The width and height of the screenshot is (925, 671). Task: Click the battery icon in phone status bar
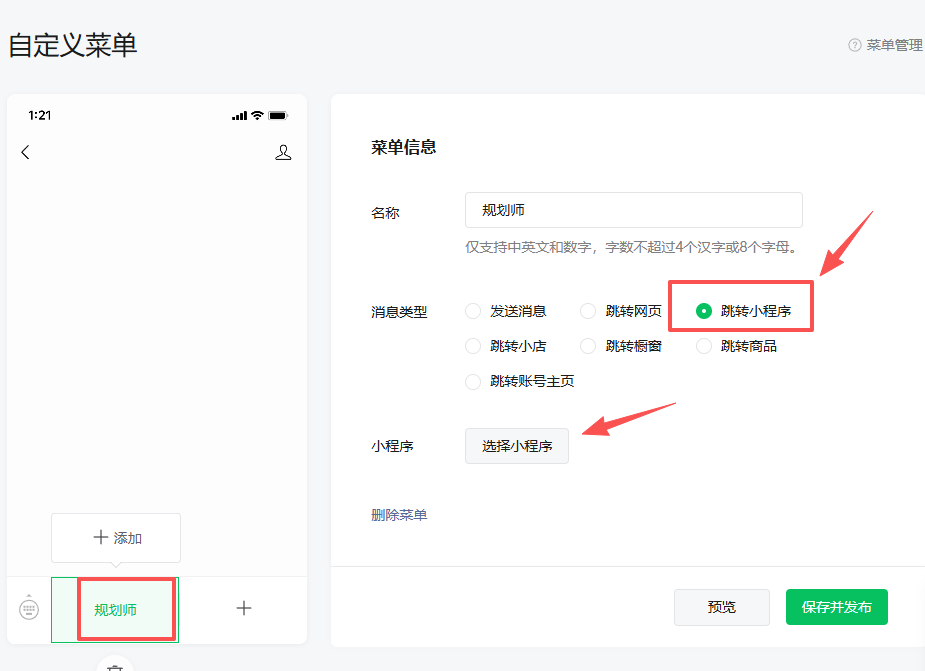pyautogui.click(x=277, y=116)
